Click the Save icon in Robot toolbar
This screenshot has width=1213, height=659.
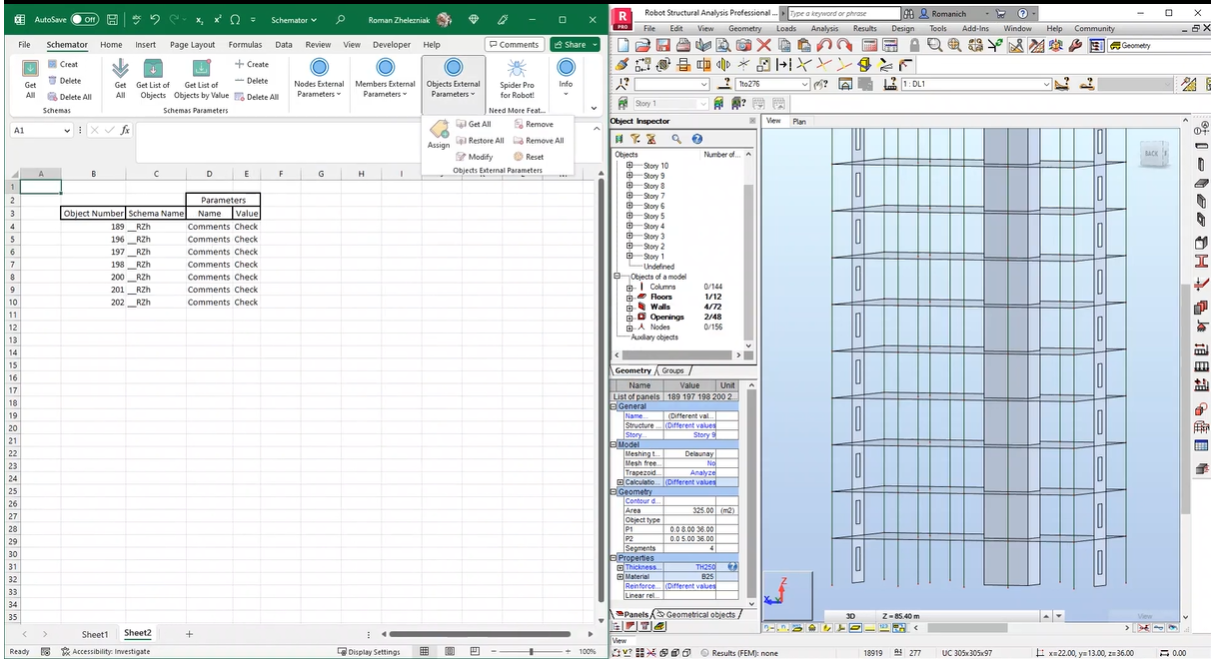661,46
